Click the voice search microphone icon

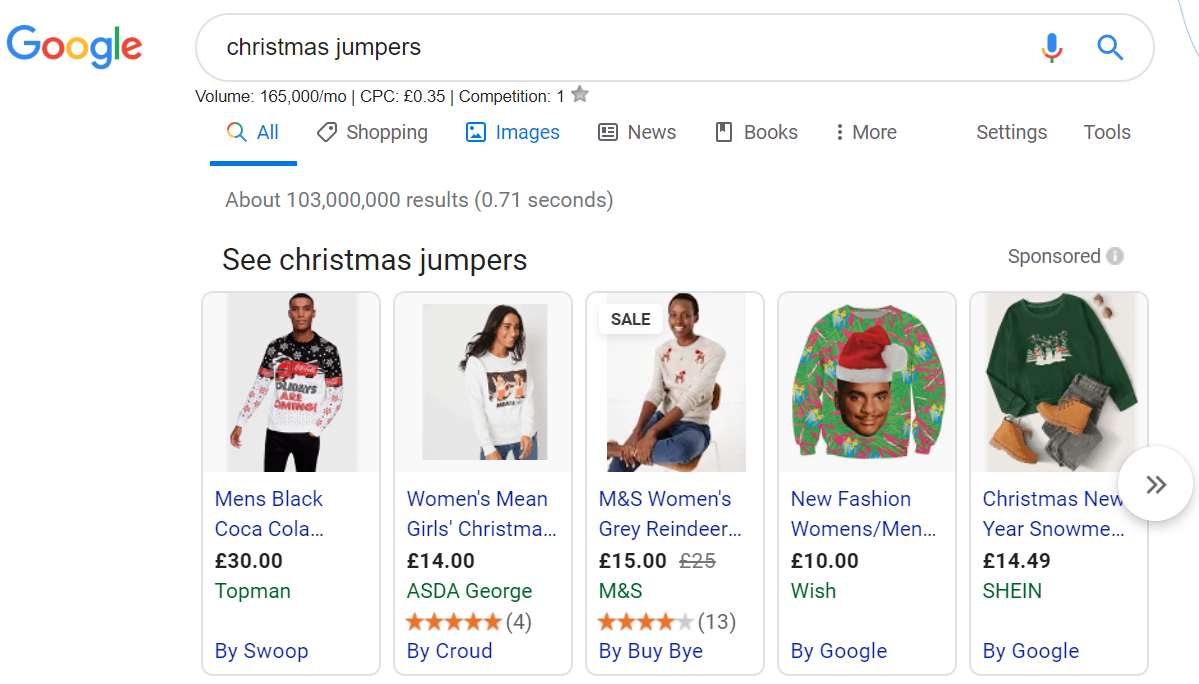(x=1051, y=47)
